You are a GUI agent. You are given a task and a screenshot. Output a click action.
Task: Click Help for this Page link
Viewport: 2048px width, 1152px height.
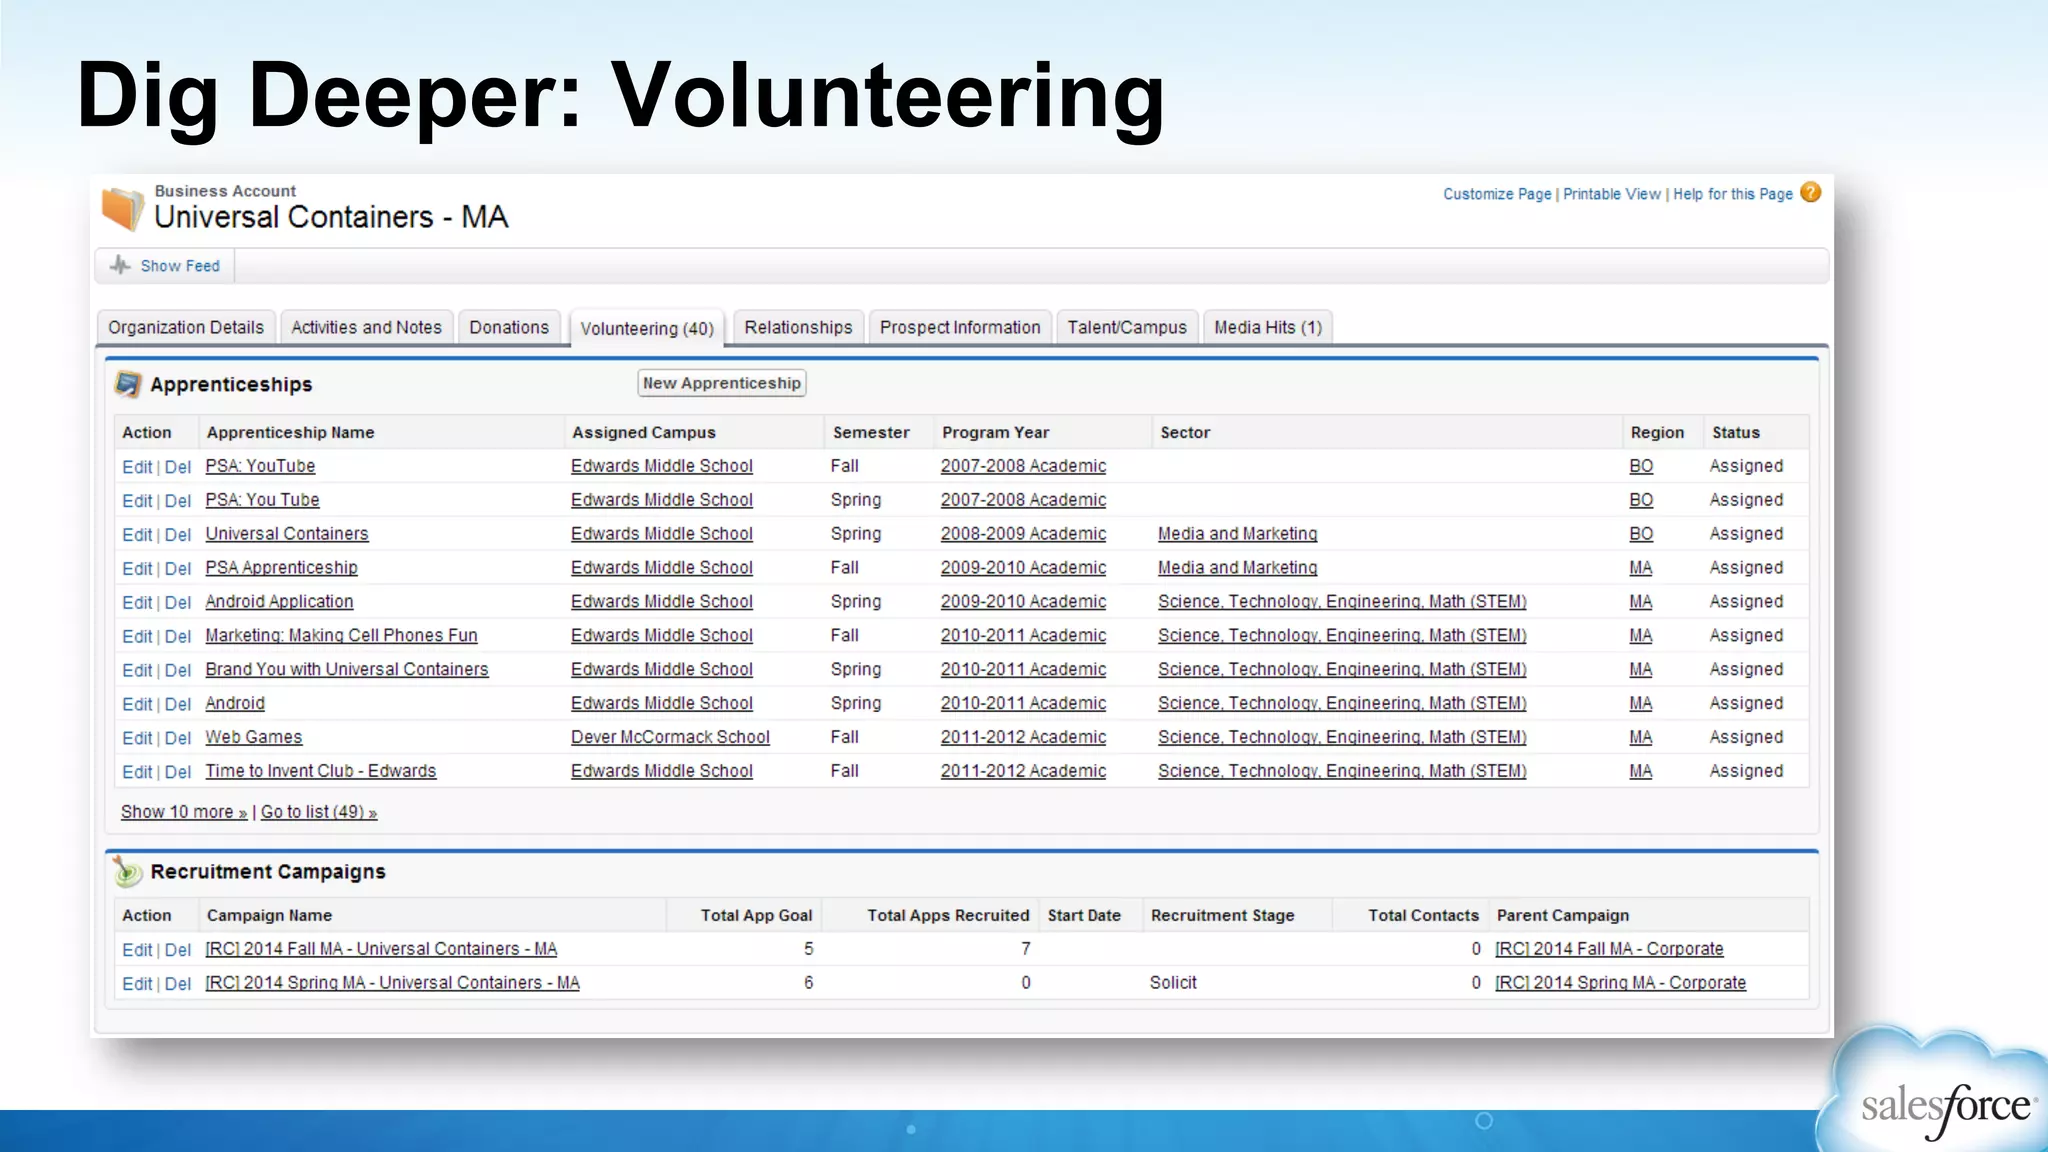coord(1733,194)
